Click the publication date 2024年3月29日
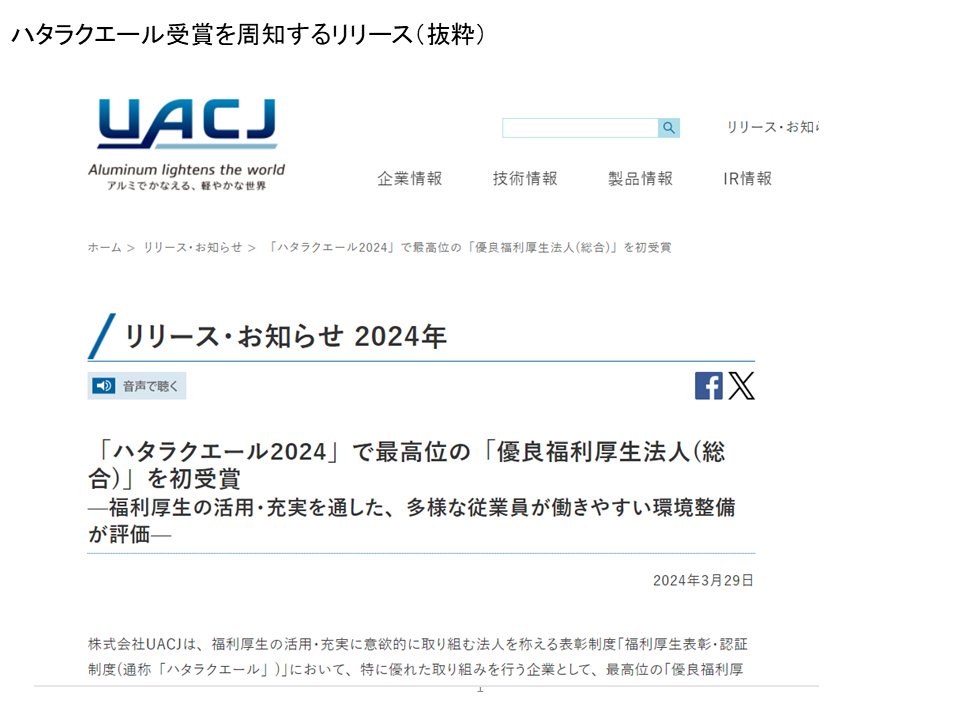Screen dimensions: 960x720 coord(703,580)
